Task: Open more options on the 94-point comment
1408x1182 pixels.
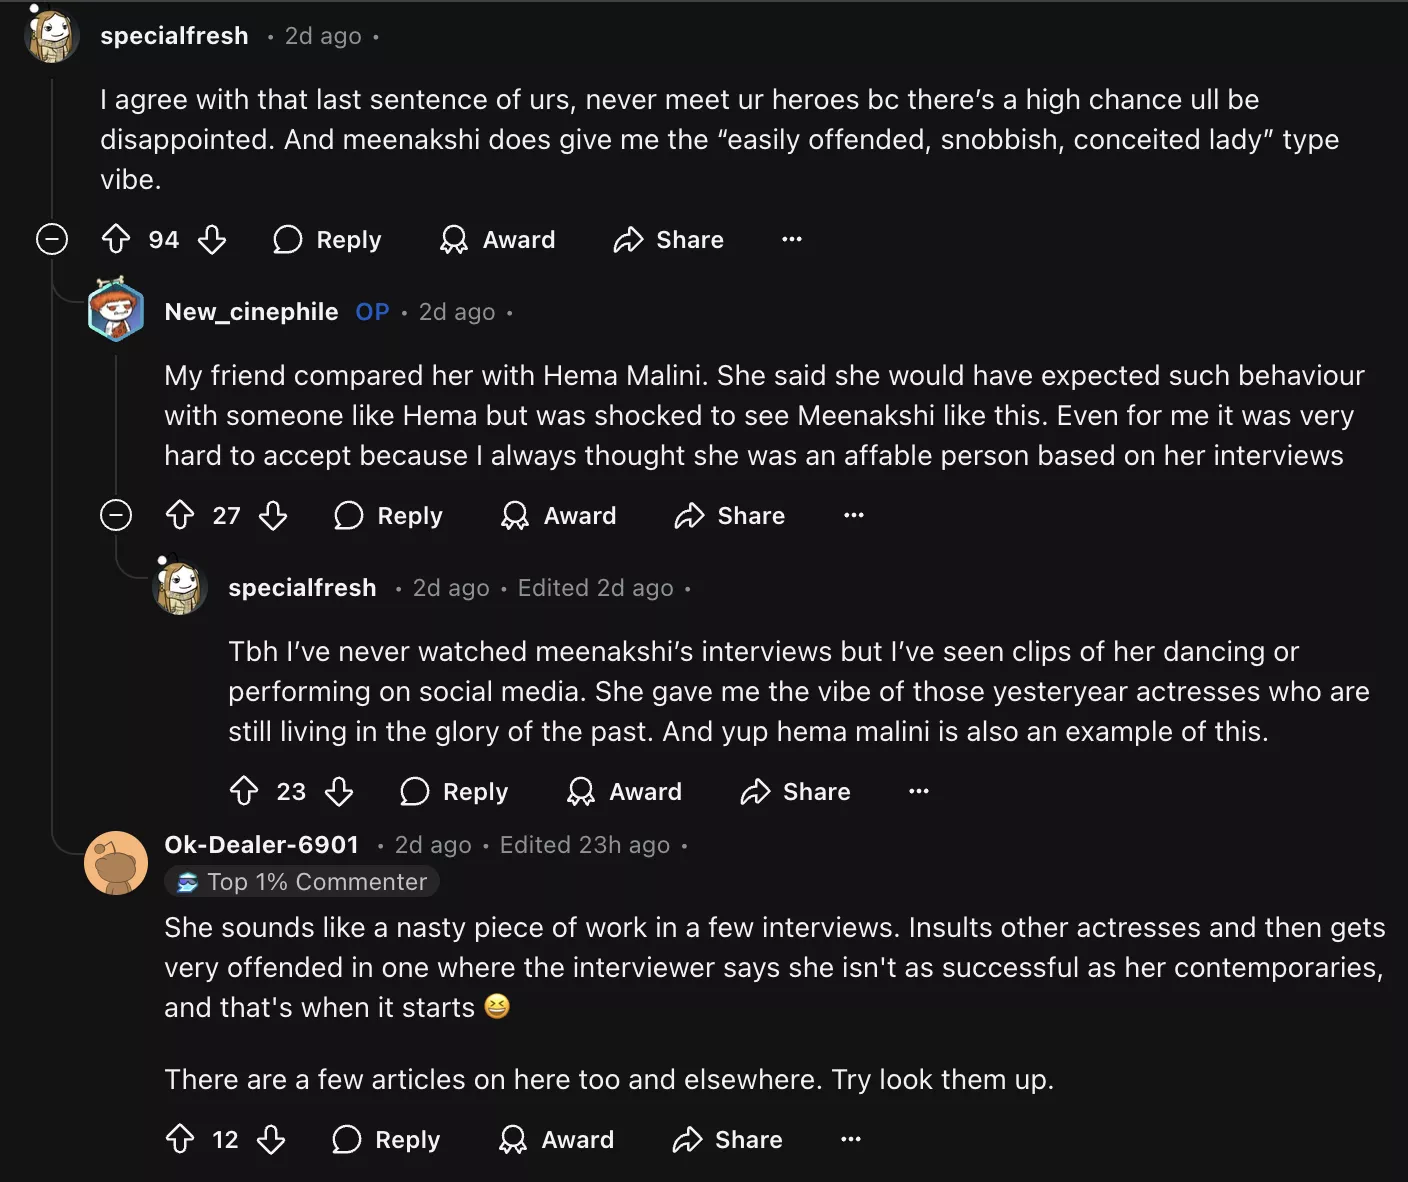Action: pos(792,239)
